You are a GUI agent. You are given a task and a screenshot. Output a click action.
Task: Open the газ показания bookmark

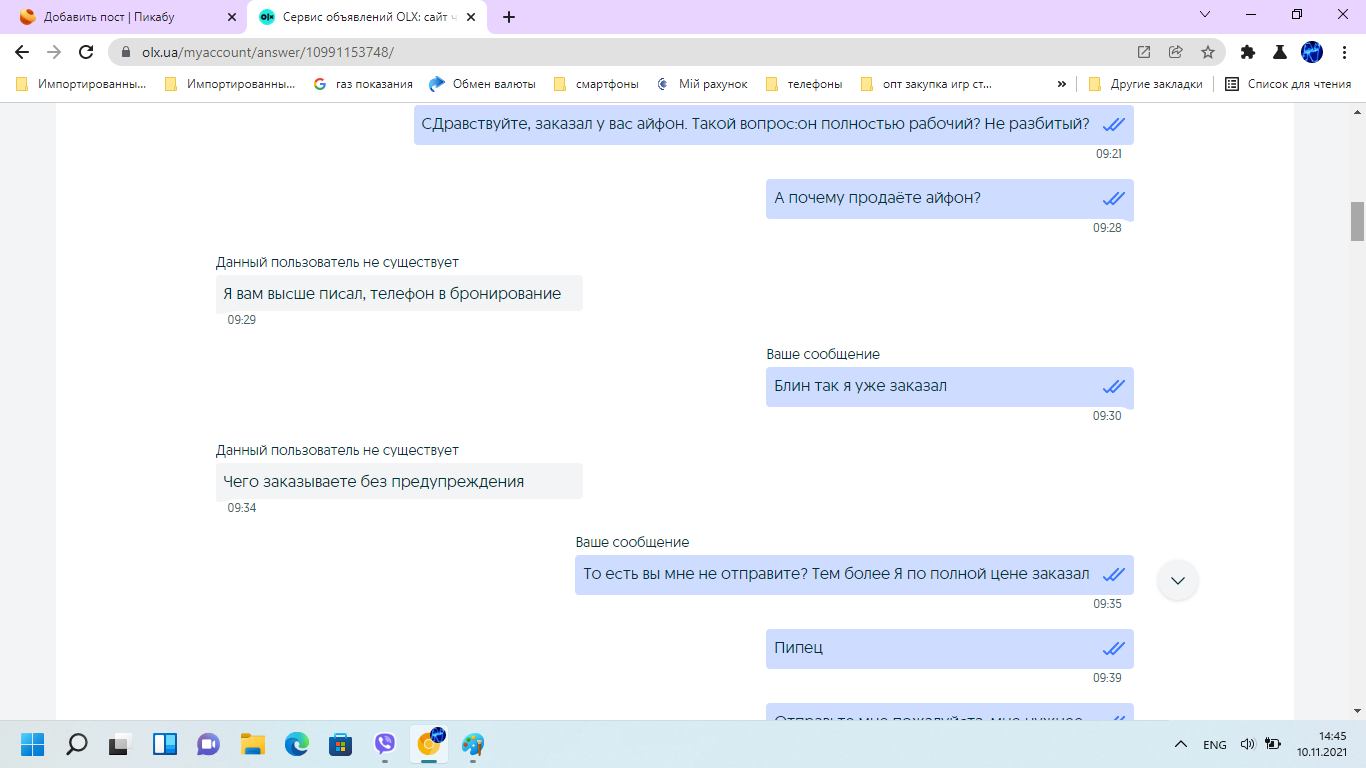click(x=363, y=84)
